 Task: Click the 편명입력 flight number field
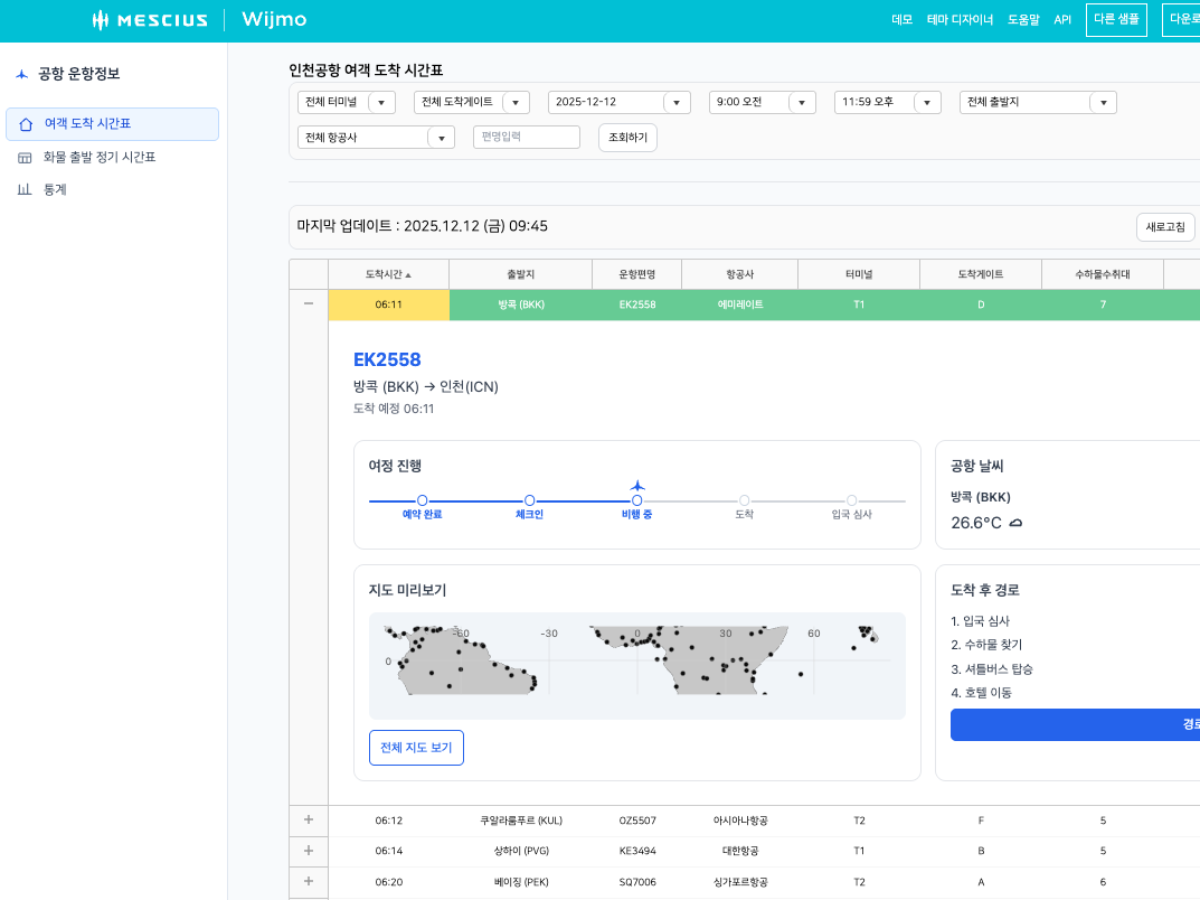(x=526, y=137)
